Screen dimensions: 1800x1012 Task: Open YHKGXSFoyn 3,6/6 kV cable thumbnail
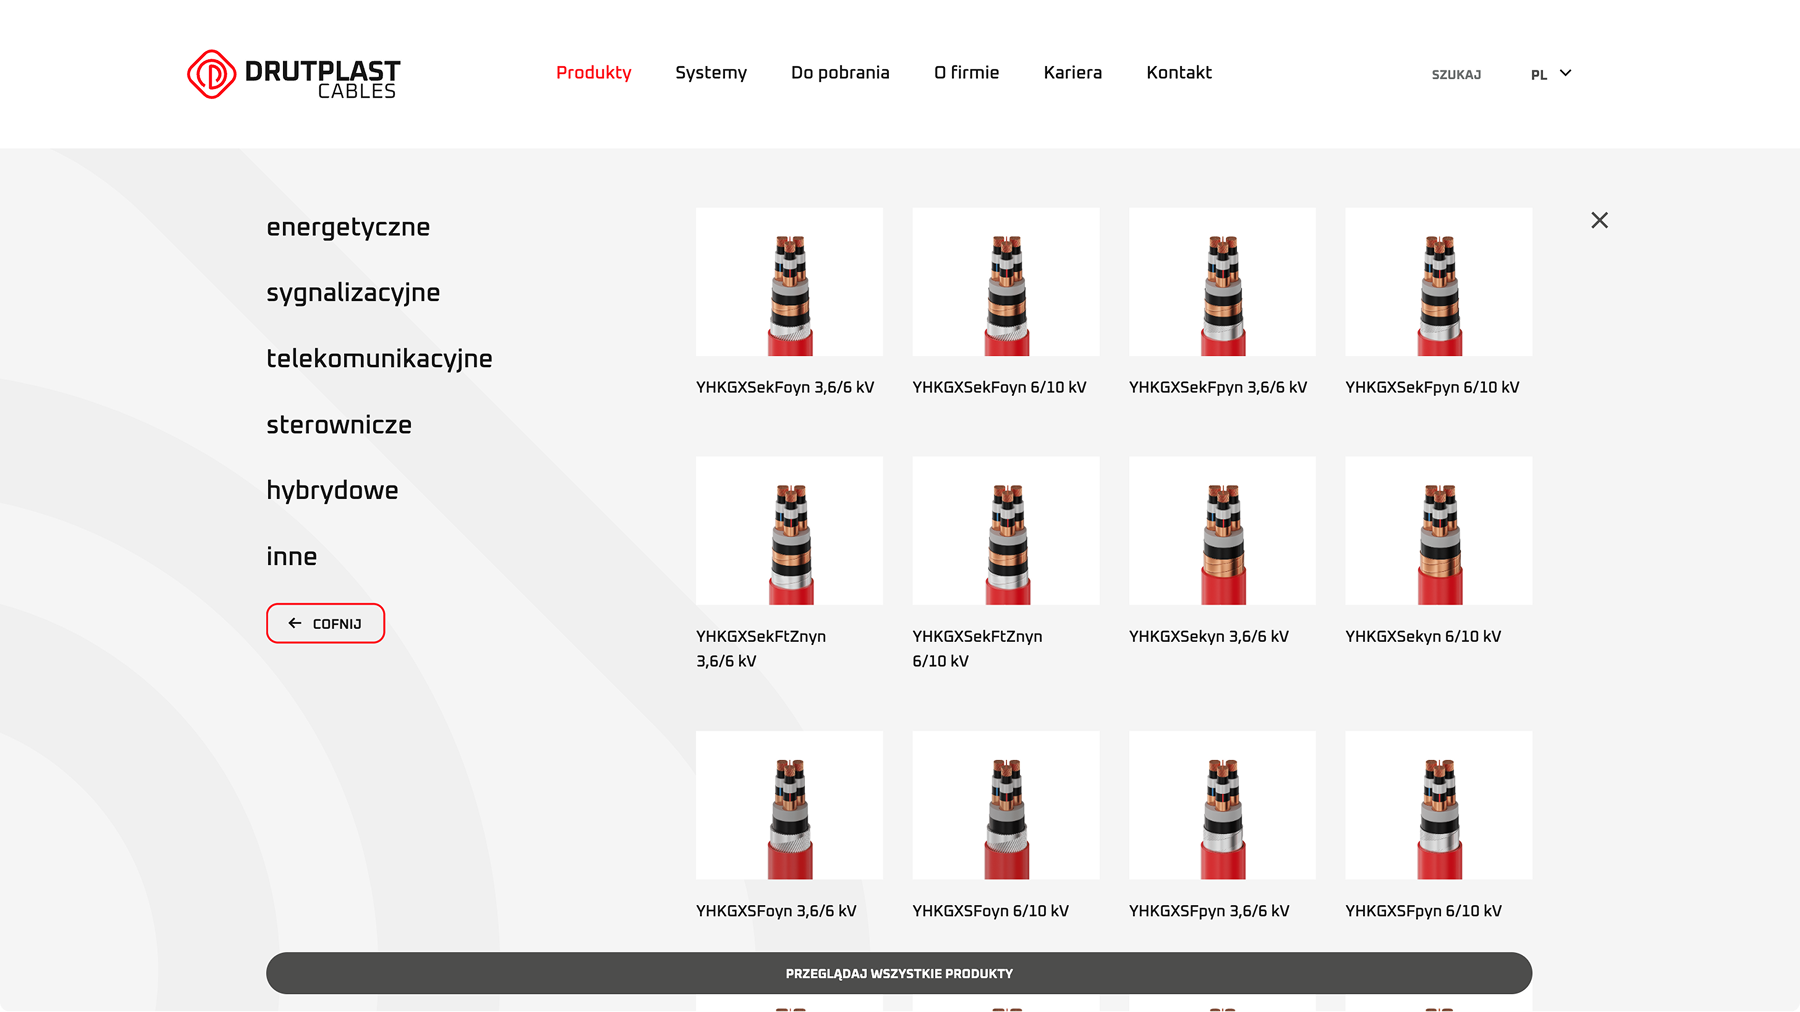[789, 805]
